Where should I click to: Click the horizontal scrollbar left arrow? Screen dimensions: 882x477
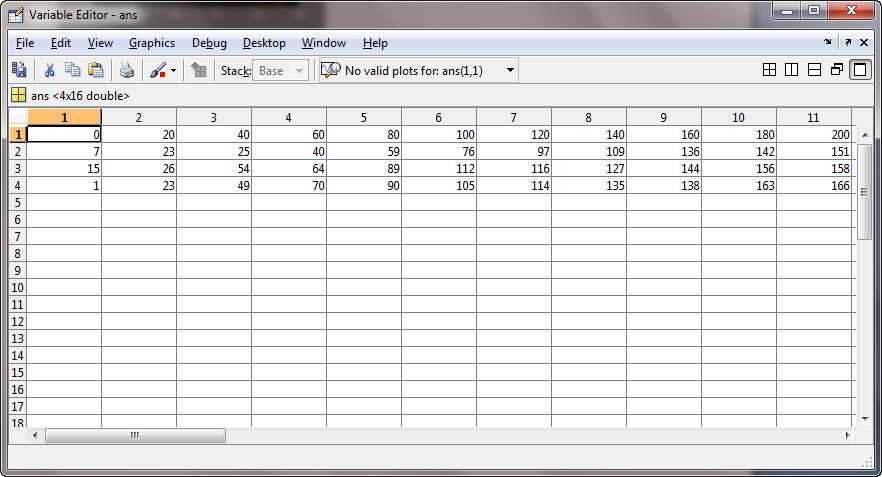(35, 435)
